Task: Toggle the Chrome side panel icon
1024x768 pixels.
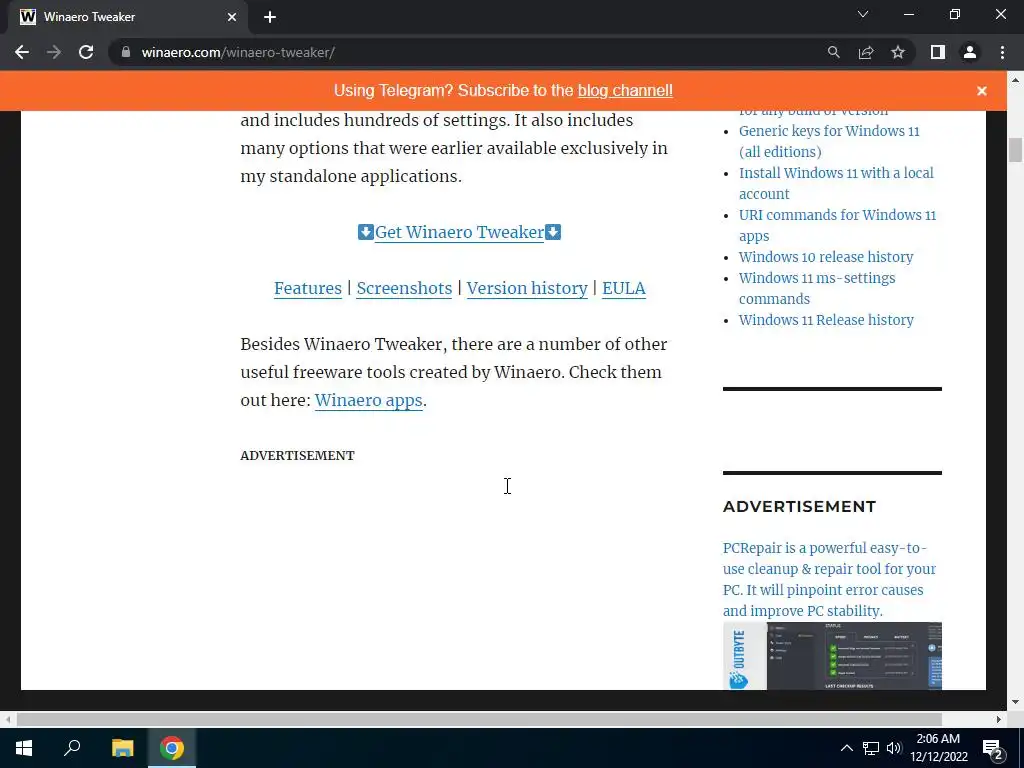Action: pyautogui.click(x=938, y=52)
